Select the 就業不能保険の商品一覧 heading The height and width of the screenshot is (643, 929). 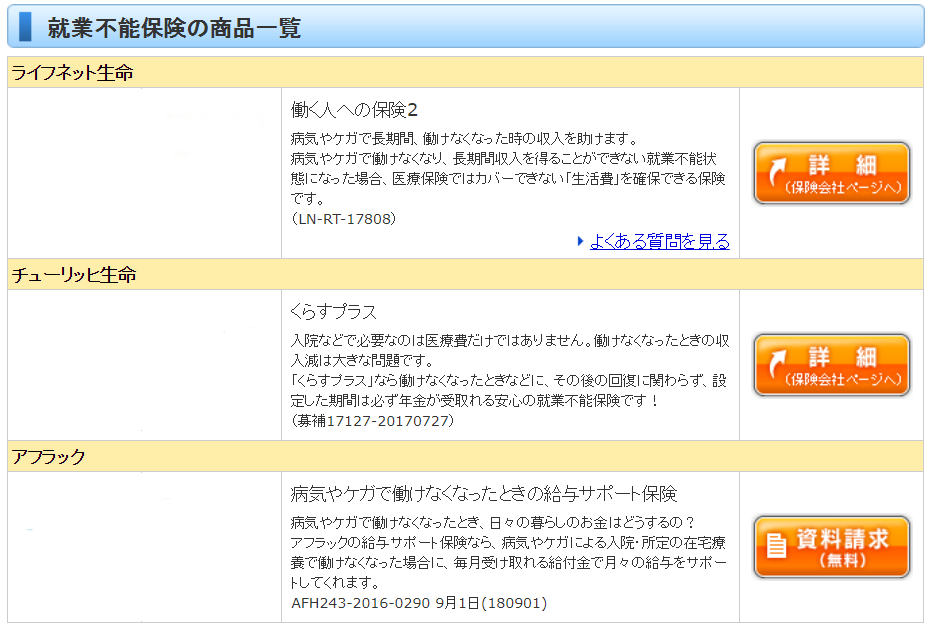[174, 28]
